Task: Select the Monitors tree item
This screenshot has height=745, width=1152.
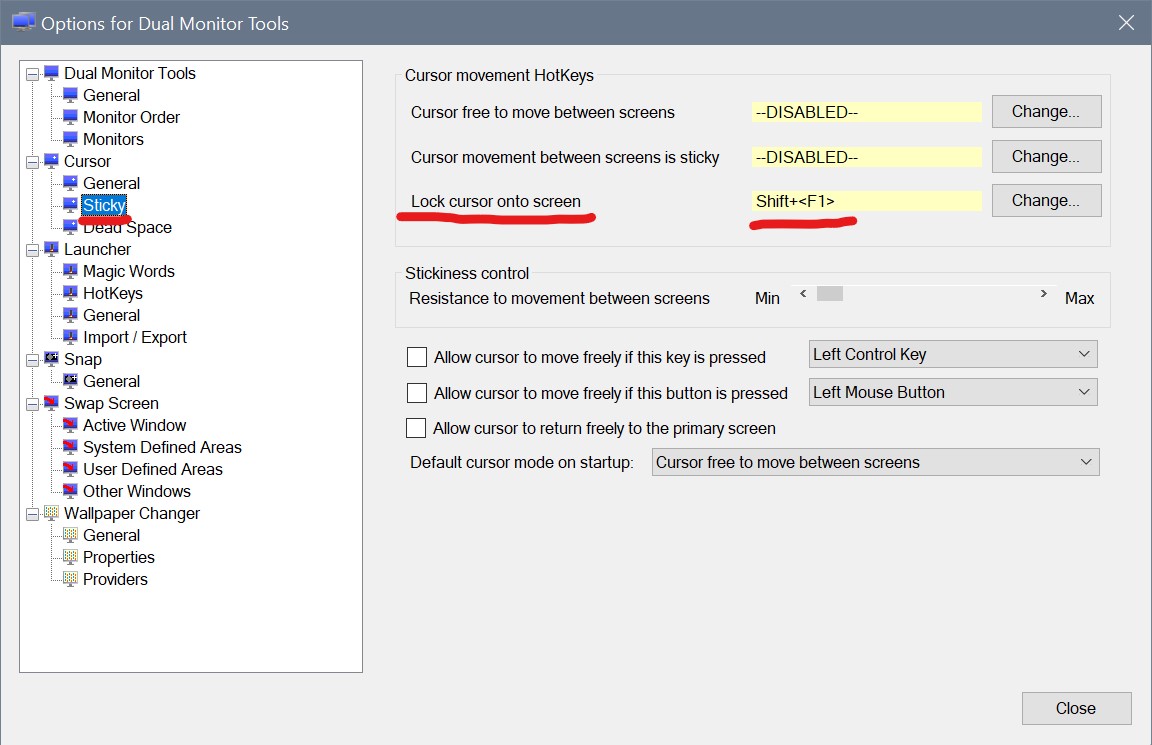Action: [x=113, y=139]
